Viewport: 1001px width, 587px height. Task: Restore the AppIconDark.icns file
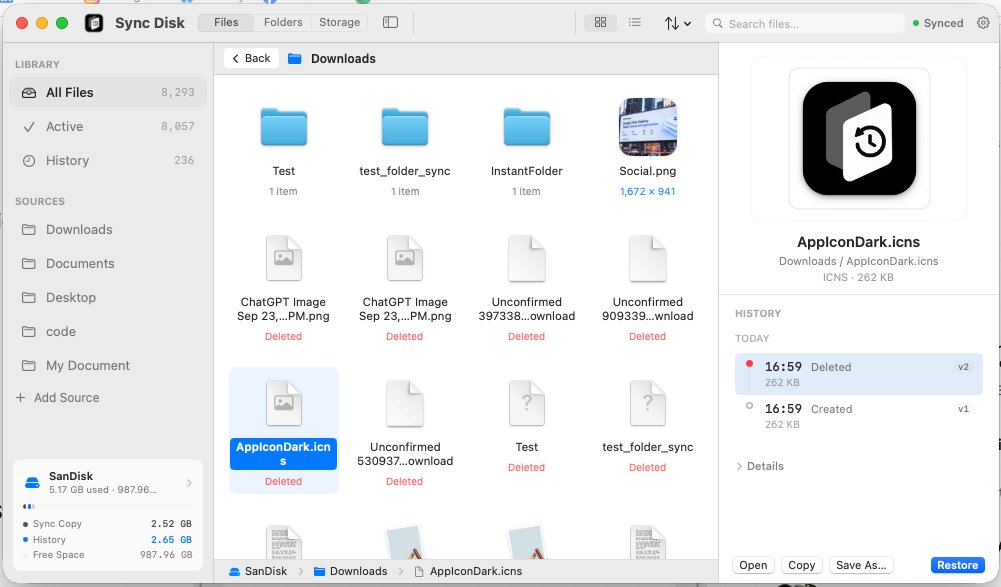pos(957,565)
